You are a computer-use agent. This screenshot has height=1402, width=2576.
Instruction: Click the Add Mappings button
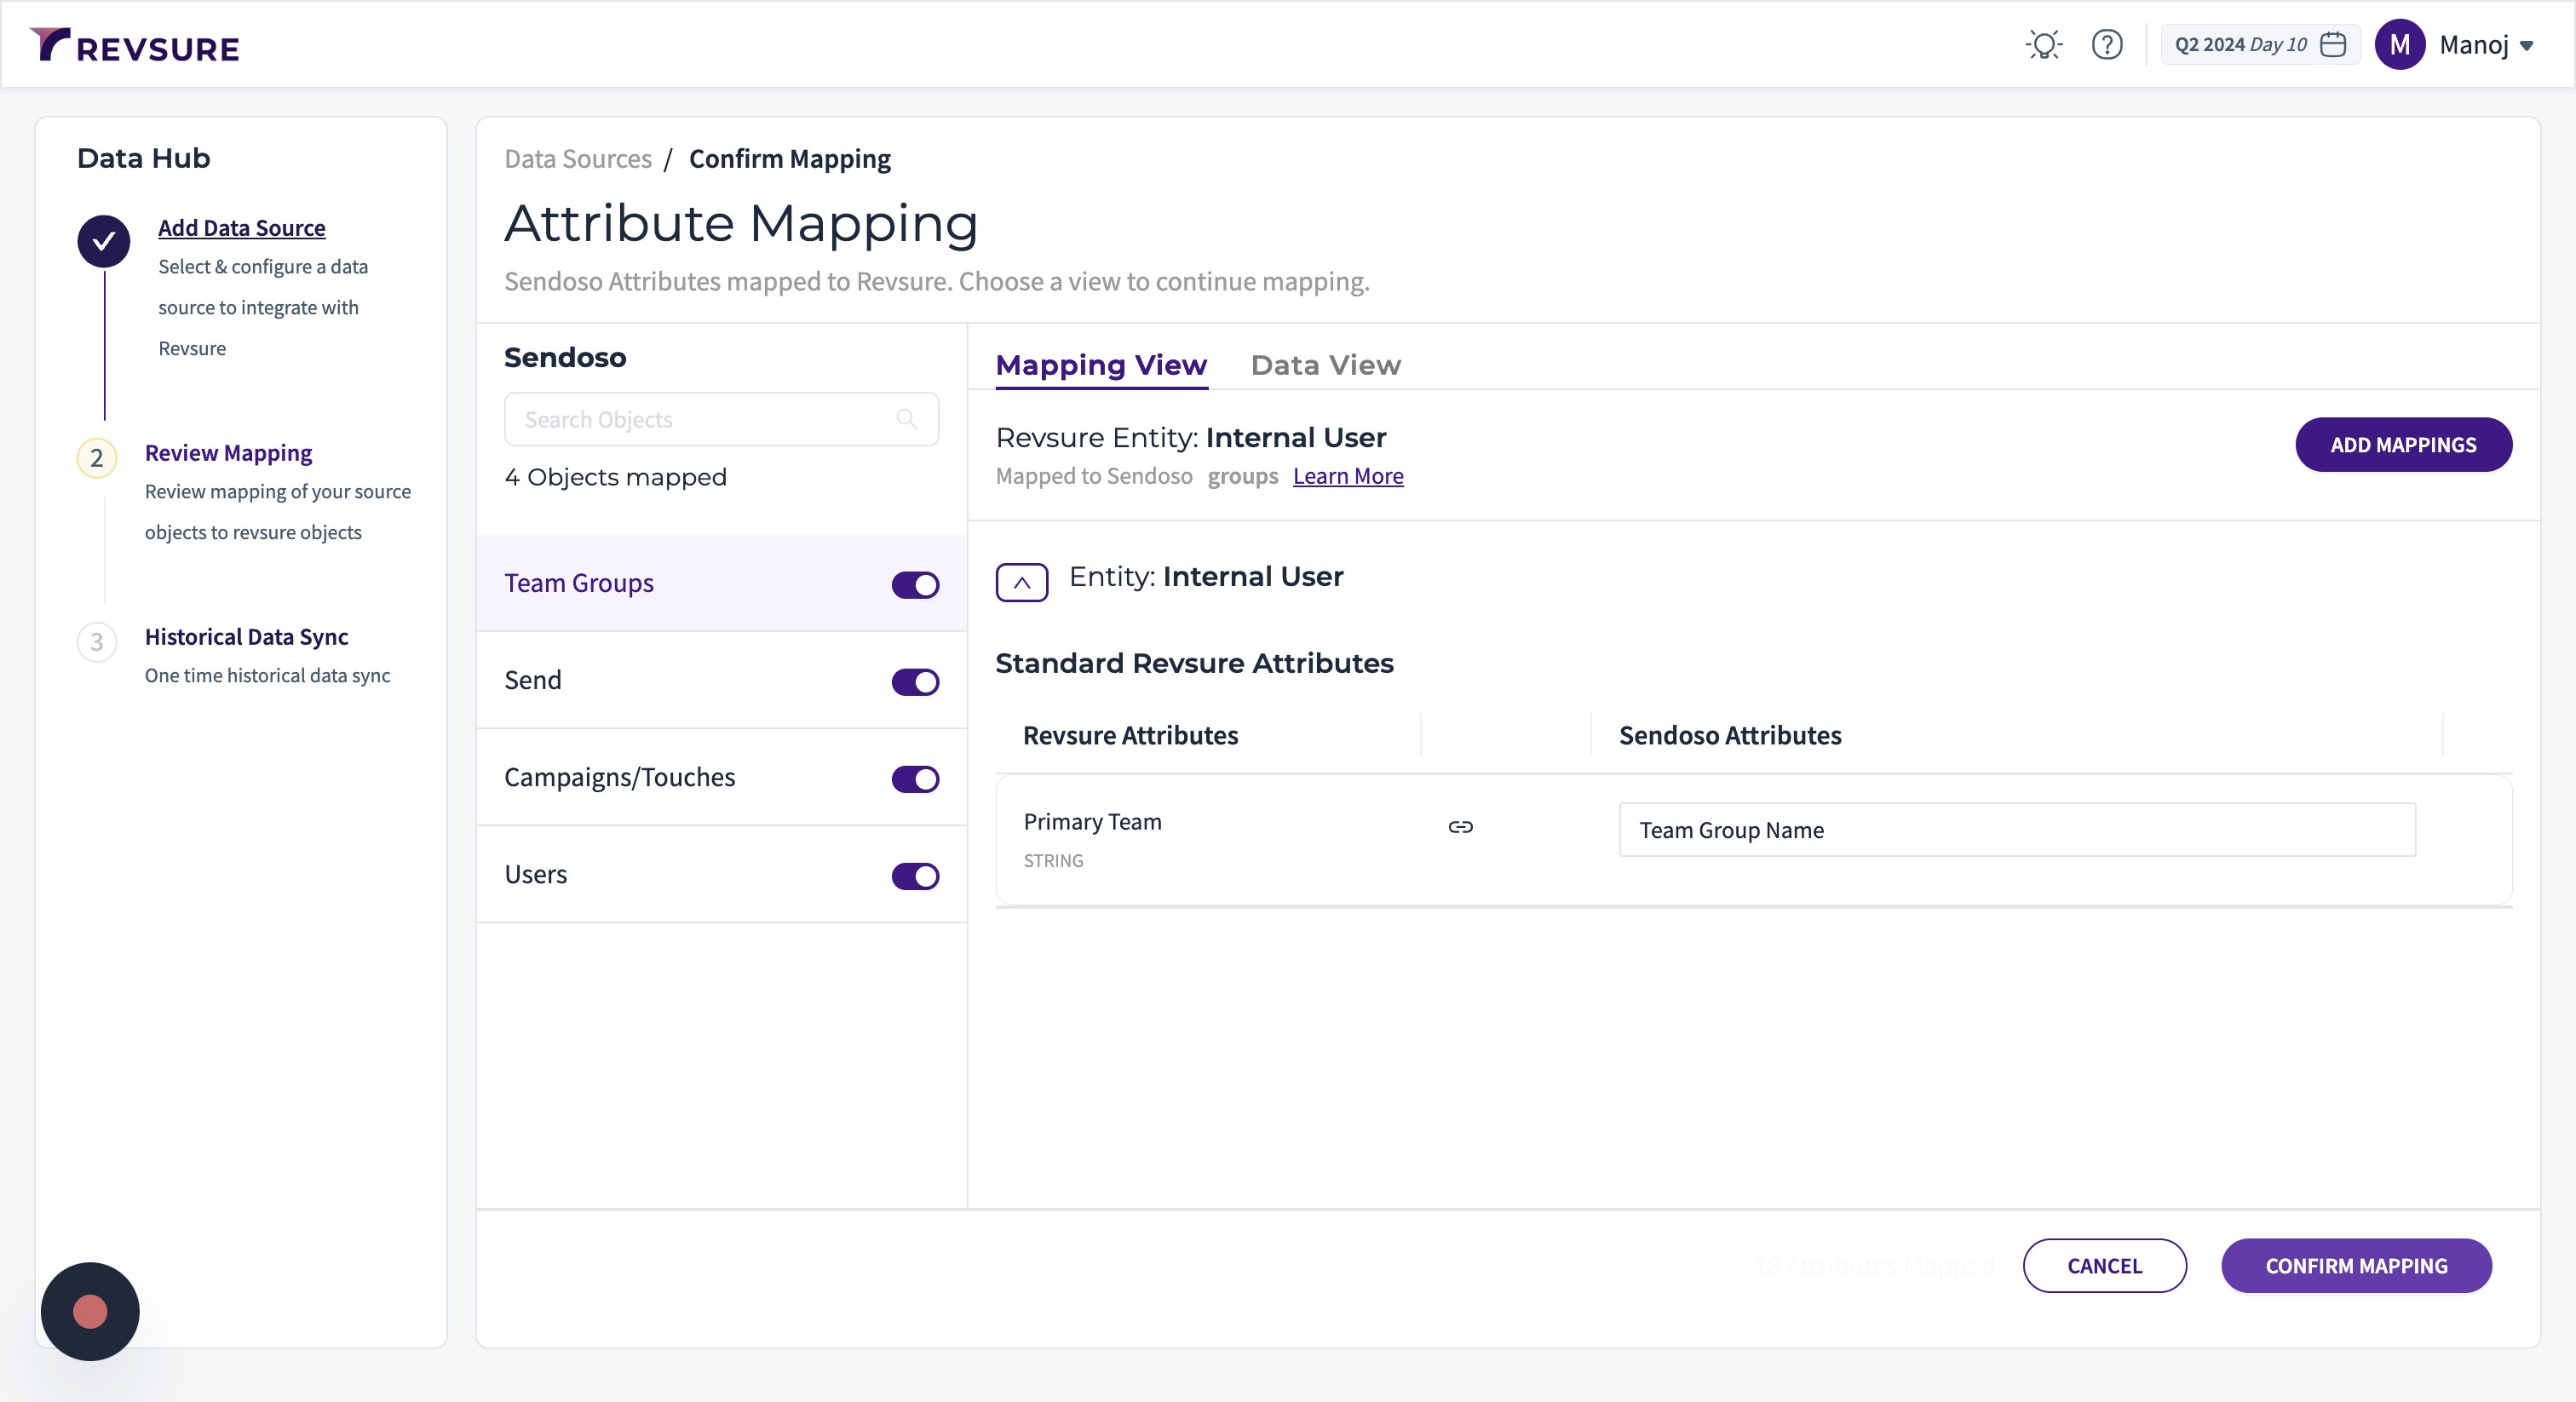[2402, 445]
